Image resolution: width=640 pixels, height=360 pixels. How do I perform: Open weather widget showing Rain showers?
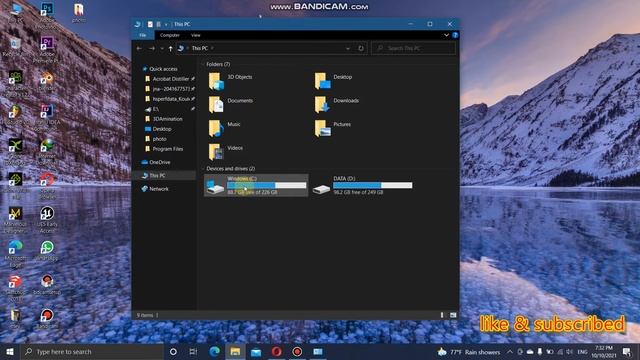[x=469, y=351]
